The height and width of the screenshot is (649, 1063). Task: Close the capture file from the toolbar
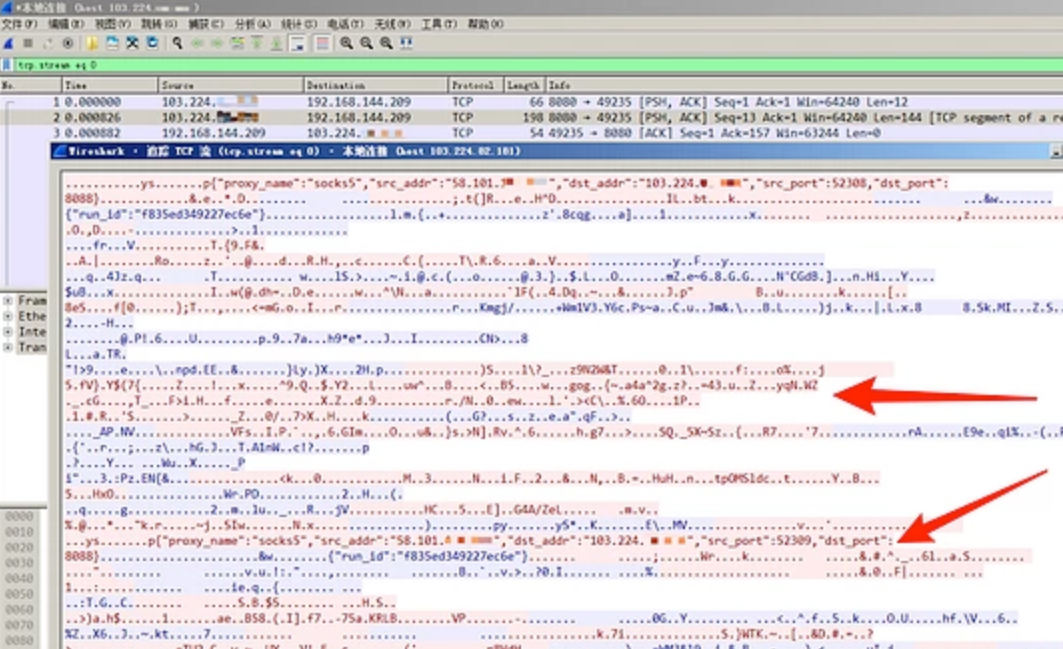[132, 43]
